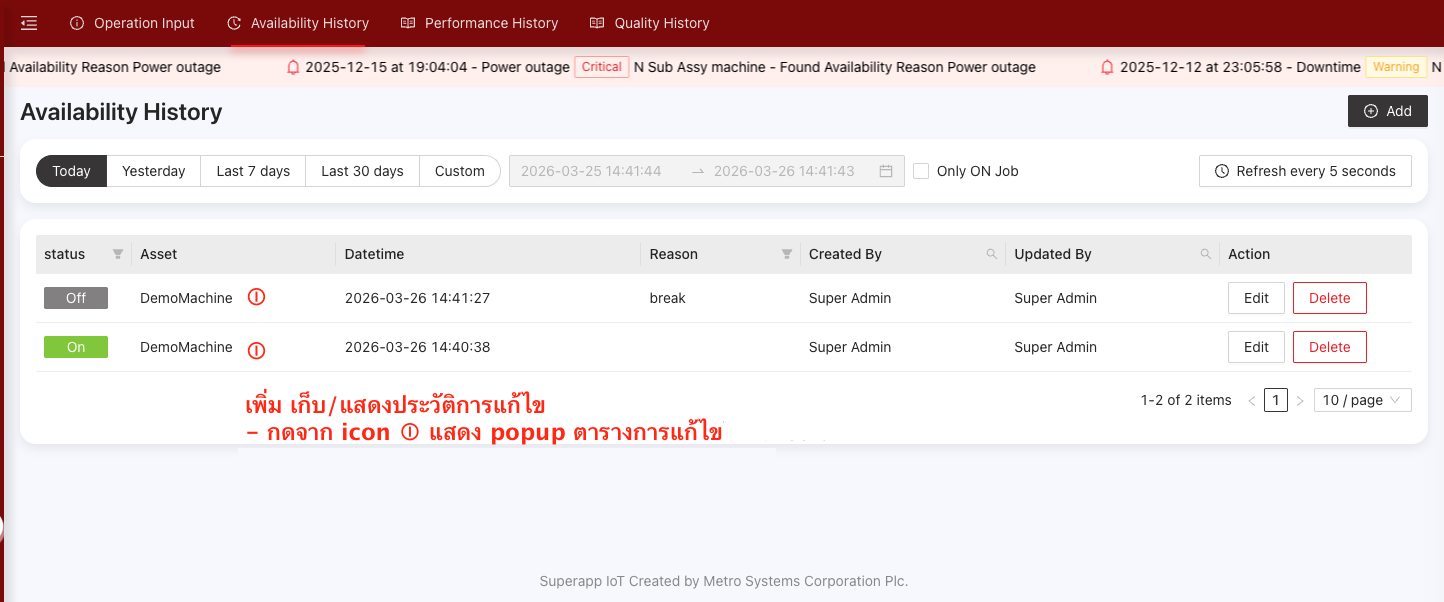This screenshot has height=602, width=1444.
Task: Expand the 10 / page size dropdown
Action: (x=1362, y=400)
